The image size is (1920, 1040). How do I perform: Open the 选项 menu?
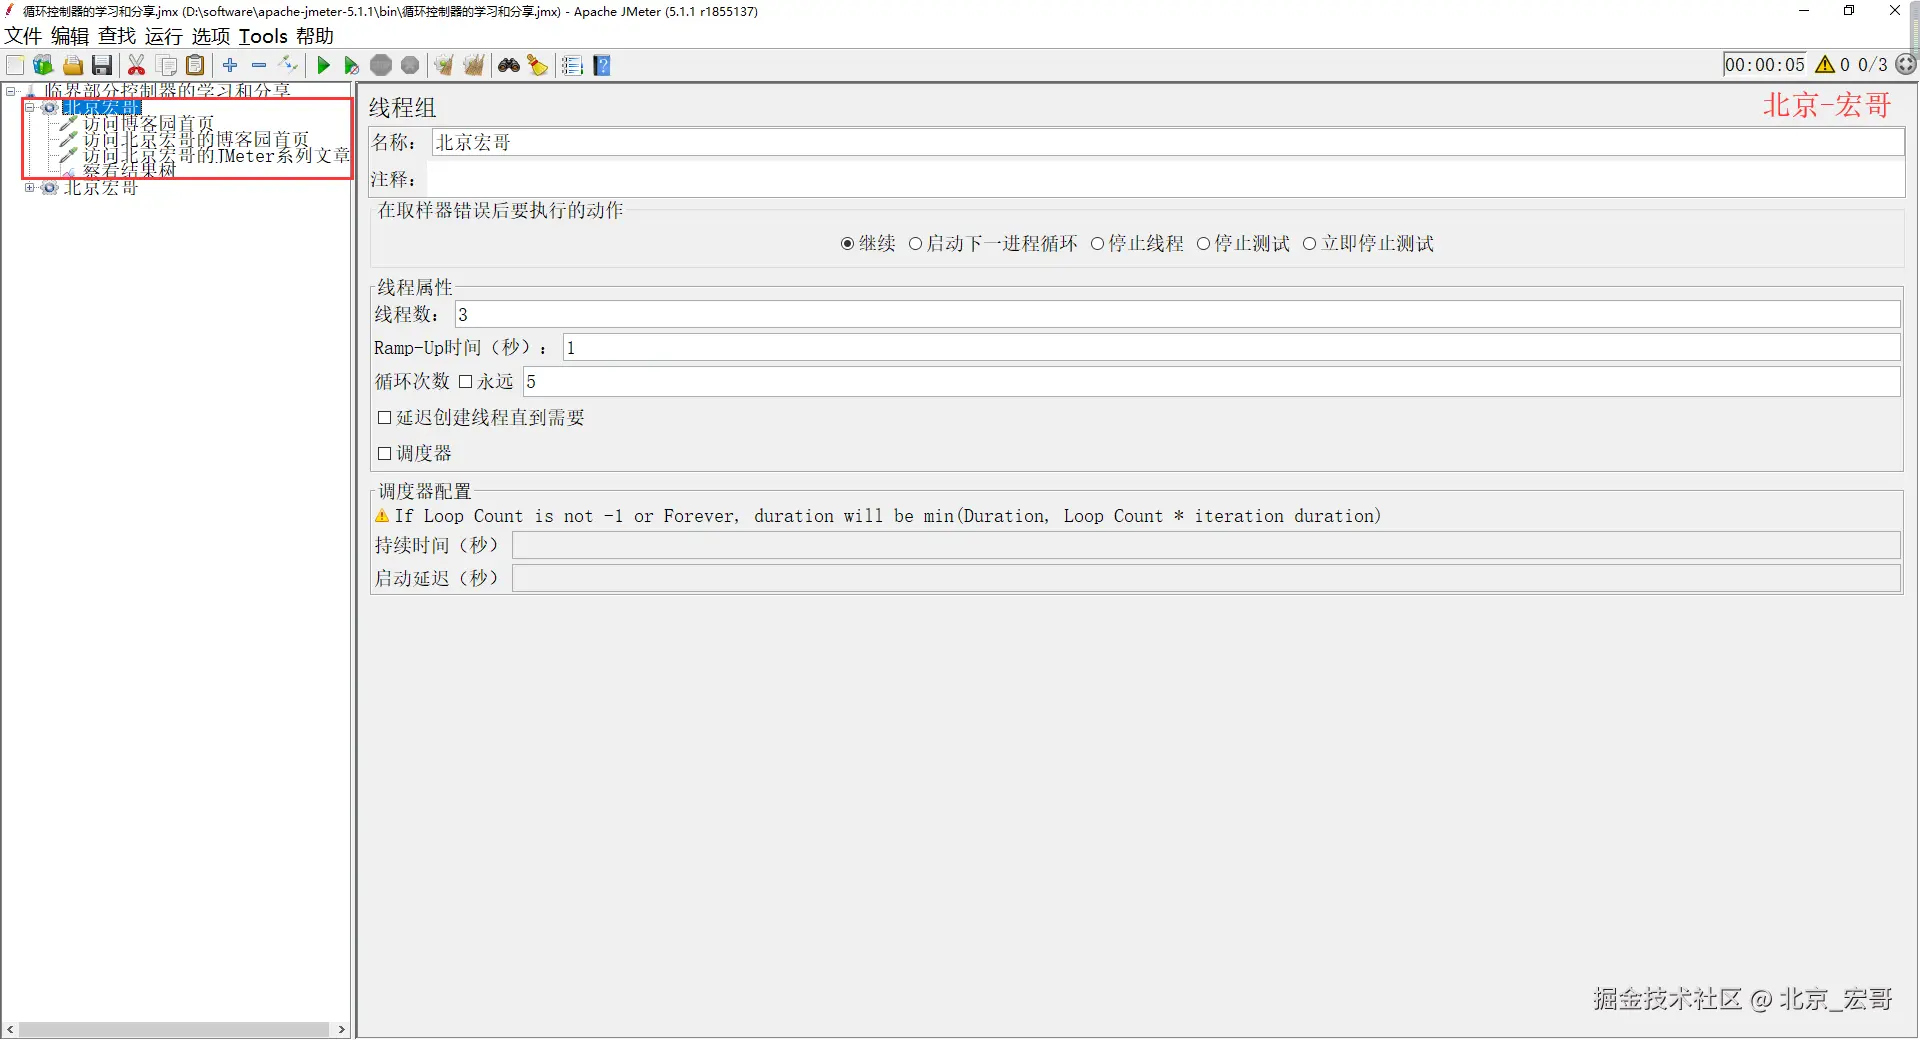[x=211, y=36]
